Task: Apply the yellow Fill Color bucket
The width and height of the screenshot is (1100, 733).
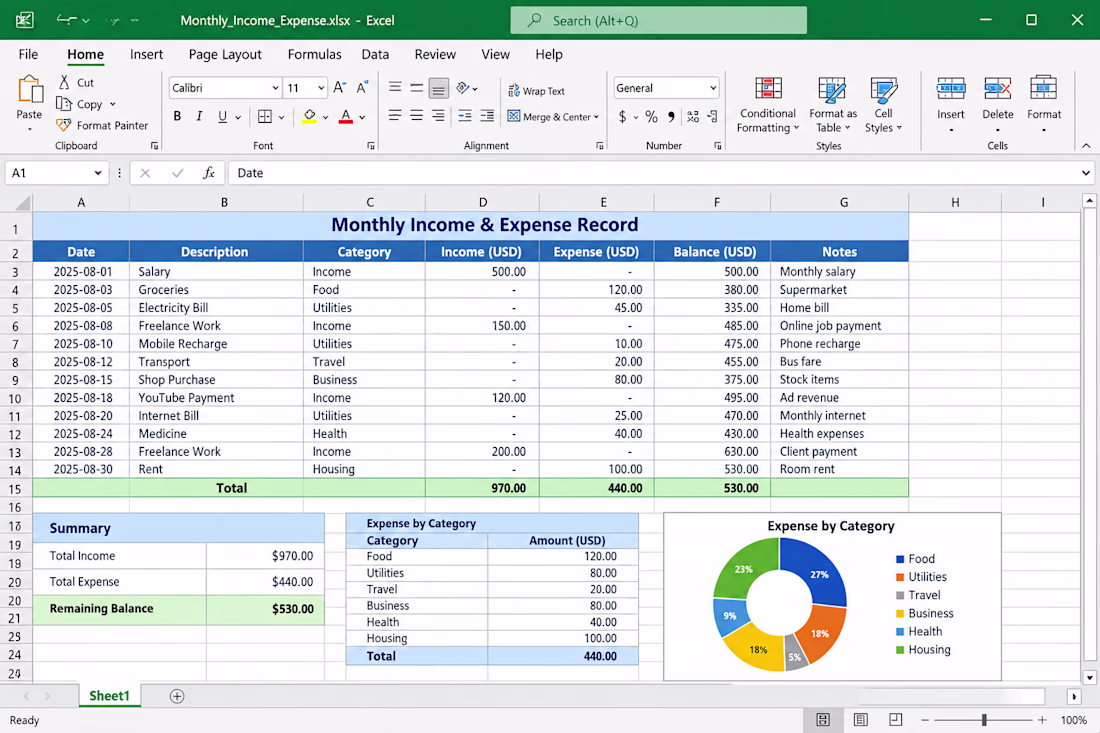Action: (x=309, y=116)
